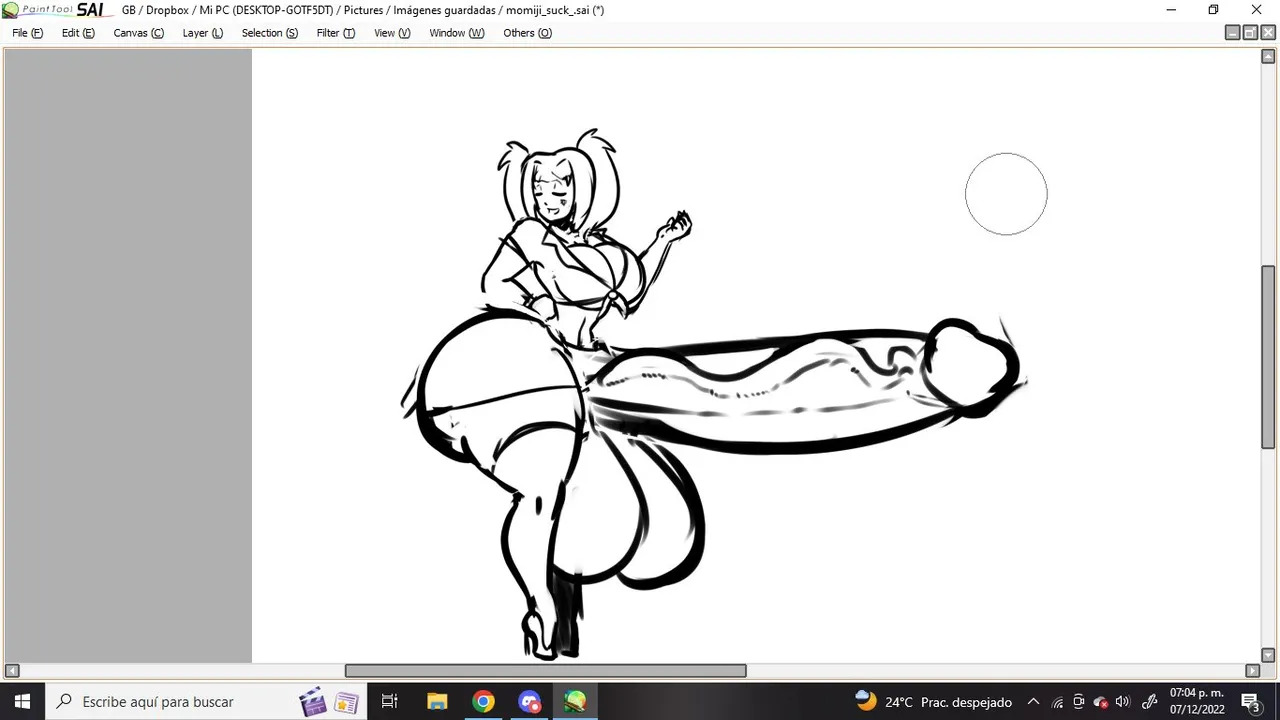Open Task View on the taskbar

(x=390, y=702)
